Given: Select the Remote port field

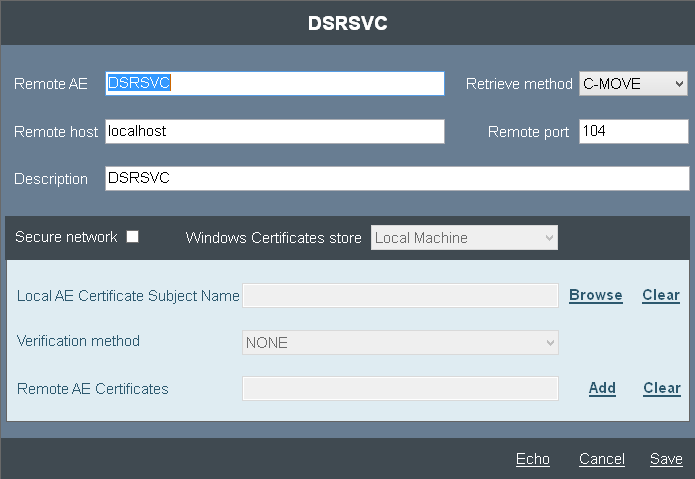Looking at the screenshot, I should click(x=633, y=132).
